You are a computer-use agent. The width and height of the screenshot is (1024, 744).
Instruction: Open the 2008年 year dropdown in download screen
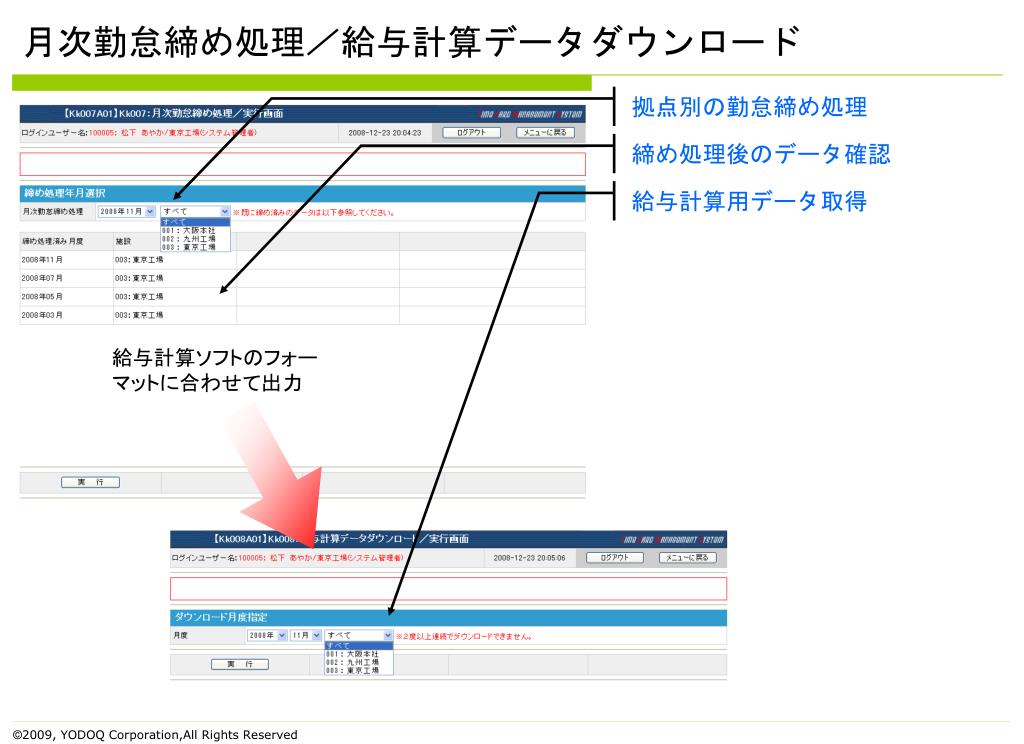266,636
